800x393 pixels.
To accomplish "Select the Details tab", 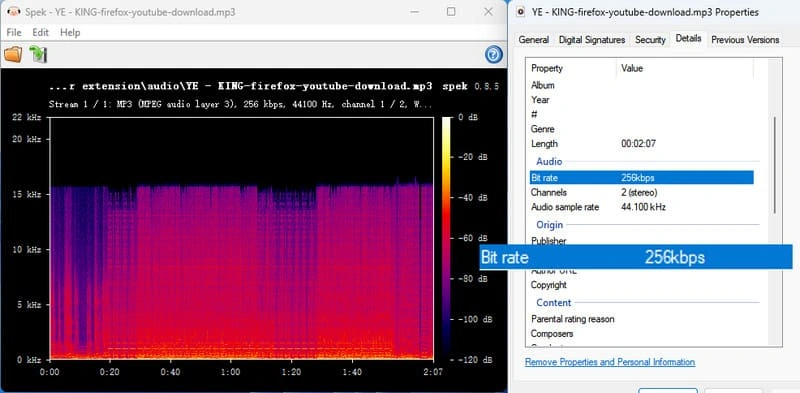I will 688,38.
